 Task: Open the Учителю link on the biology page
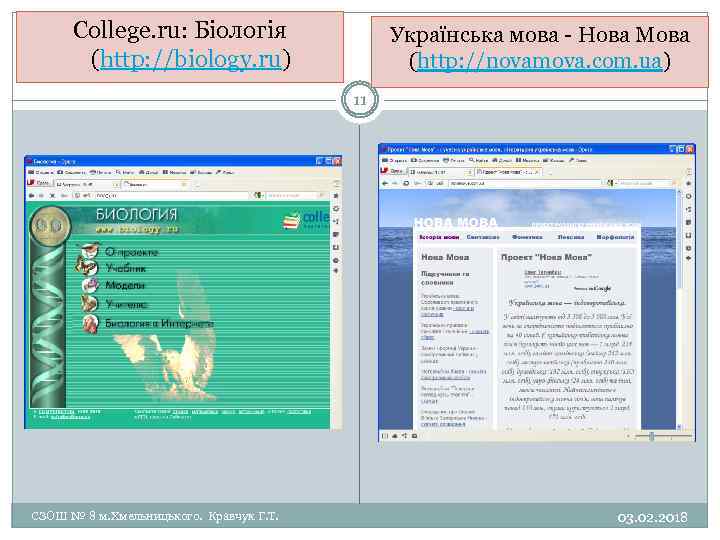(x=126, y=304)
